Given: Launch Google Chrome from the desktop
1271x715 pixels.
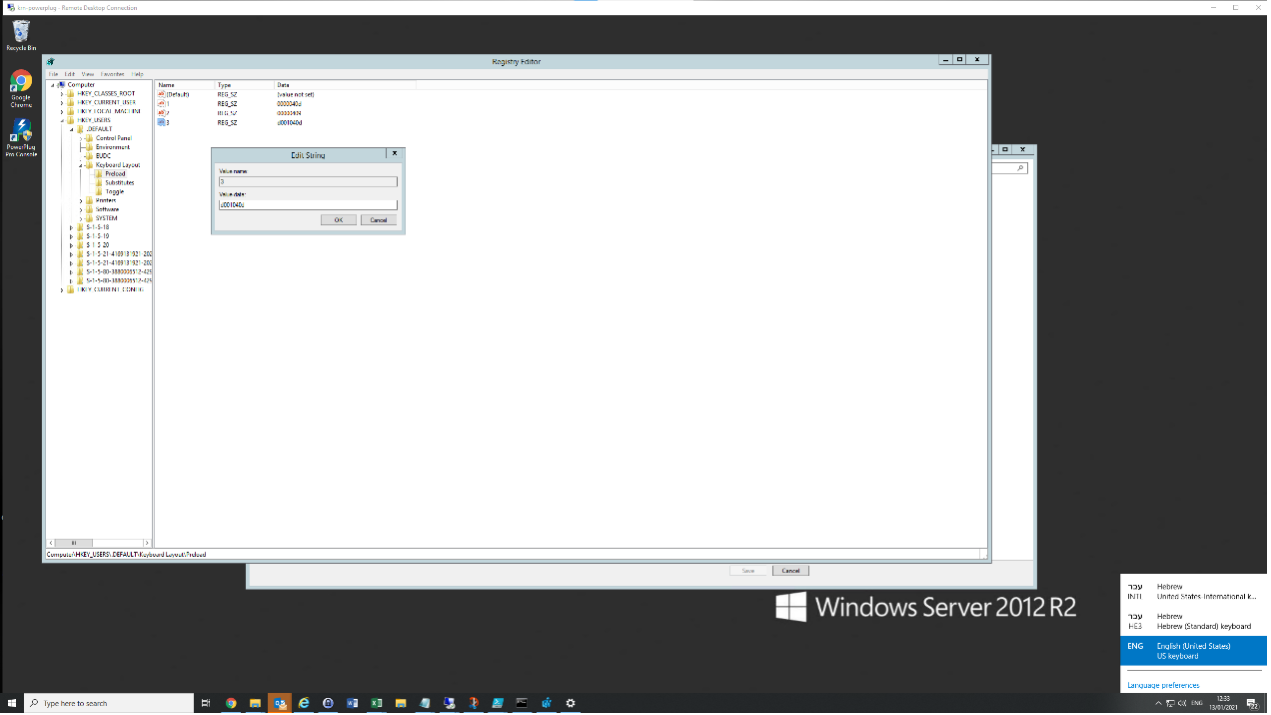Looking at the screenshot, I should (x=21, y=88).
